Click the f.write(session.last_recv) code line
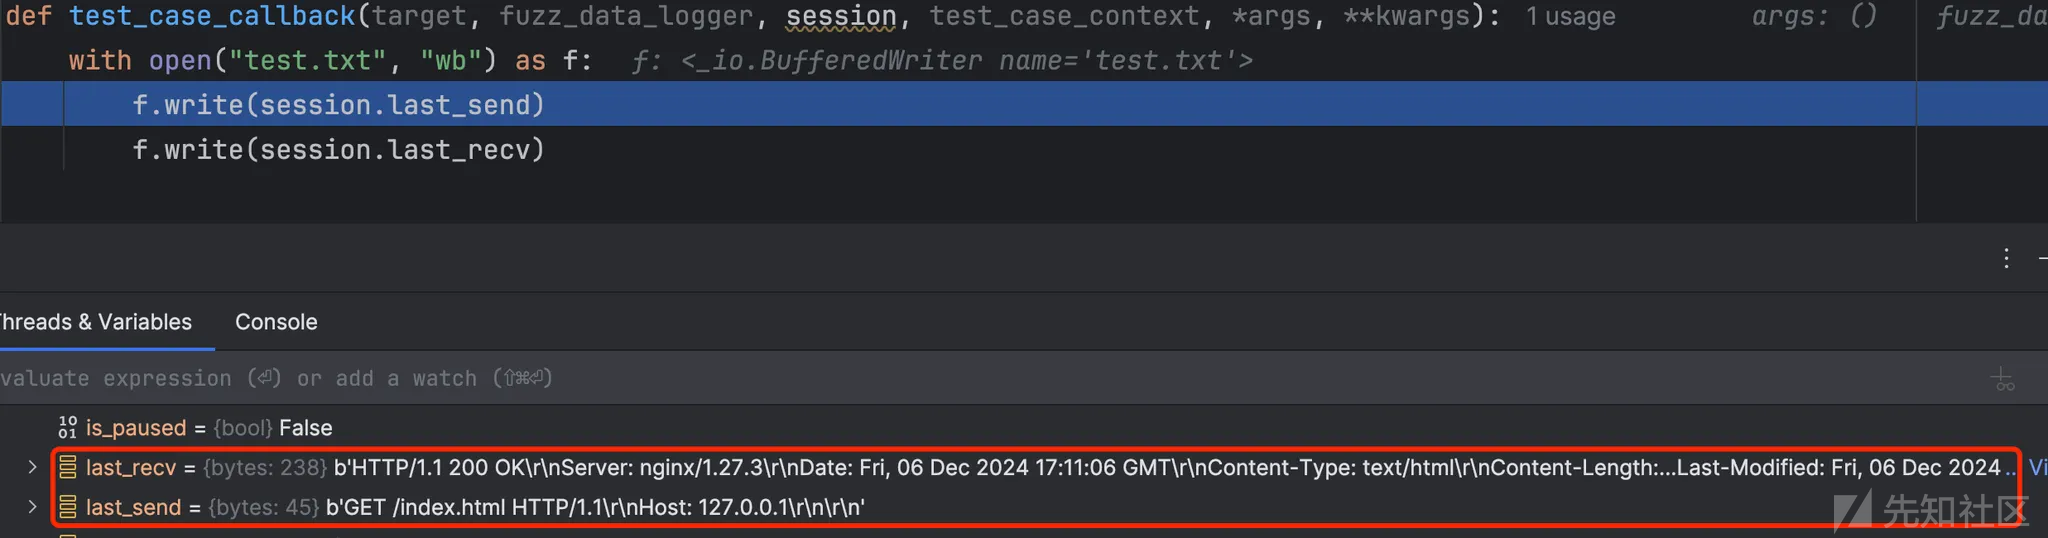Screen dimensions: 2048x538 (338, 150)
